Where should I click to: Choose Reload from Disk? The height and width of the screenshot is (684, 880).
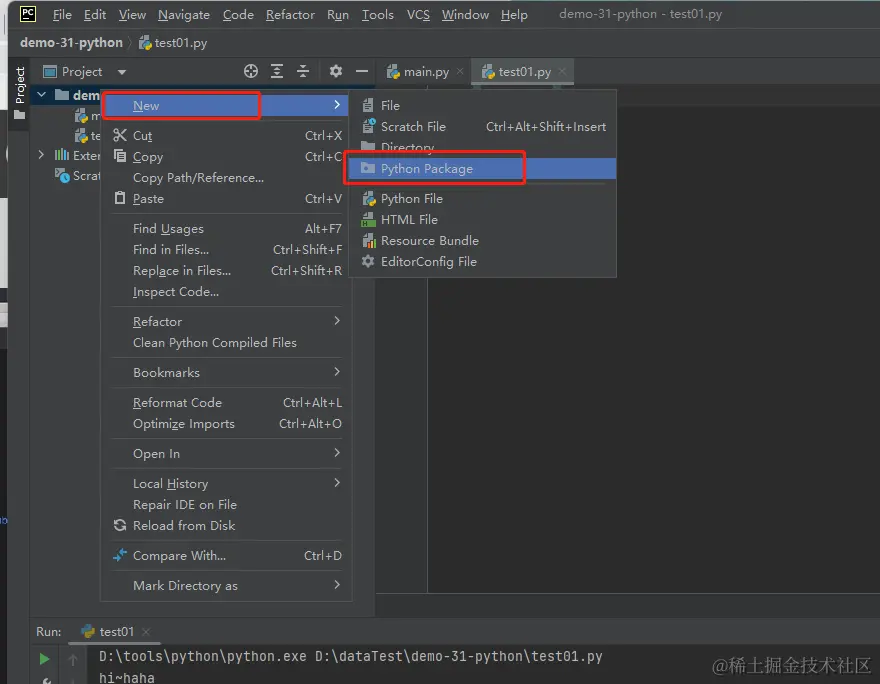pos(227,526)
